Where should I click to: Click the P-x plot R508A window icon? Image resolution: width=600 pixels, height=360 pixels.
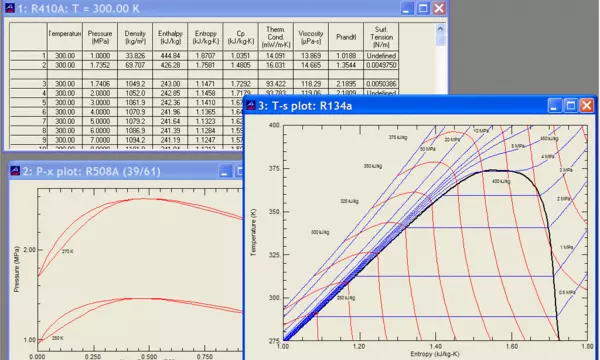tap(15, 171)
